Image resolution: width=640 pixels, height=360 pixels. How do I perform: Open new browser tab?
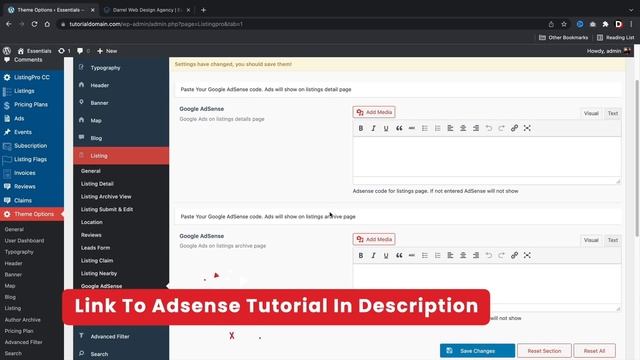(203, 10)
